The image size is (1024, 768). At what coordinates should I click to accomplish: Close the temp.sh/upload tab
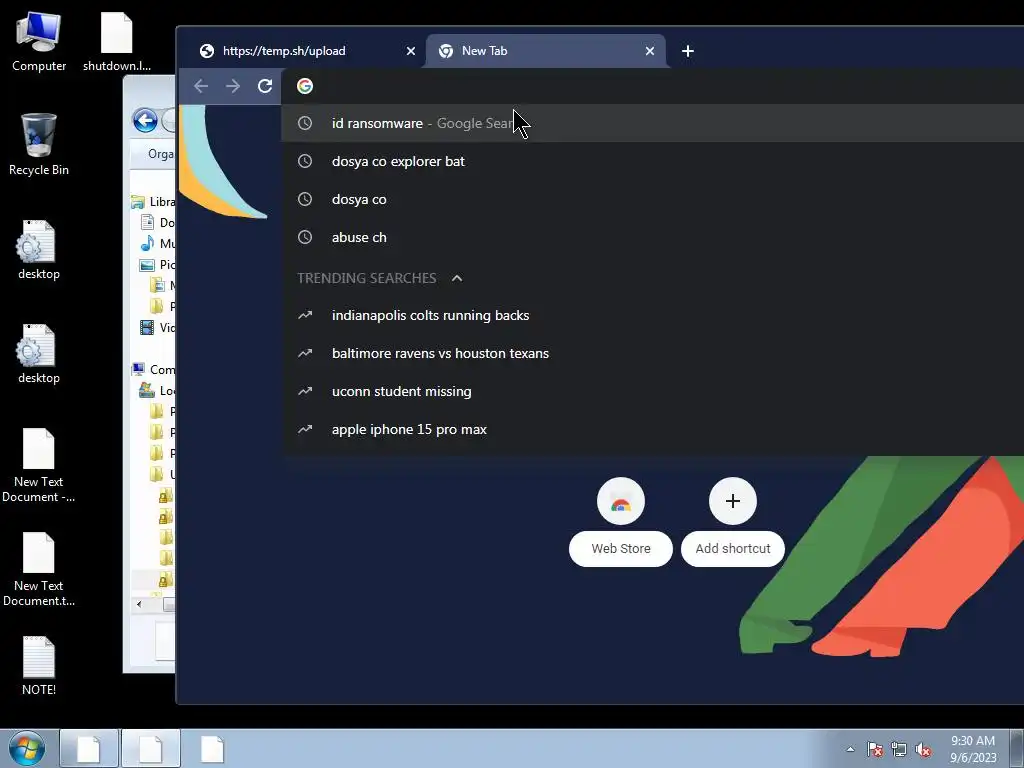411,51
